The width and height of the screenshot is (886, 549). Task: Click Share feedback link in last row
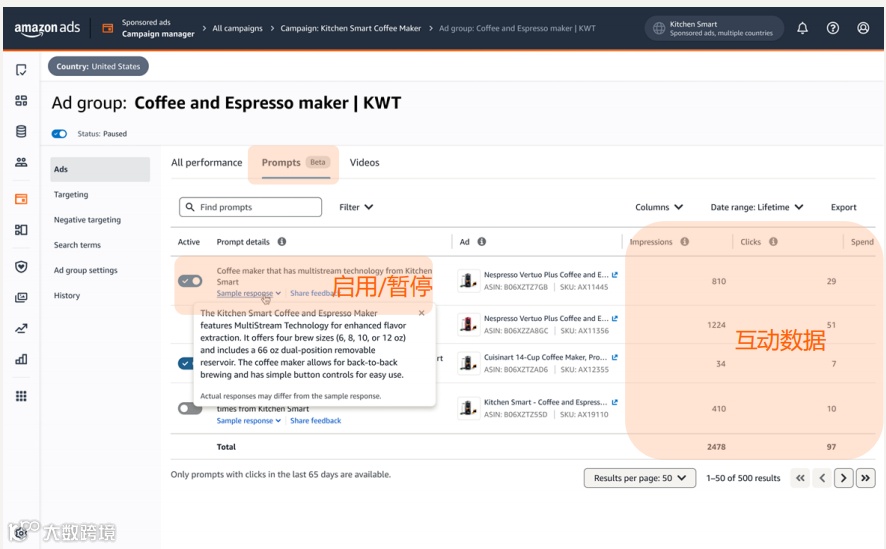(x=315, y=421)
